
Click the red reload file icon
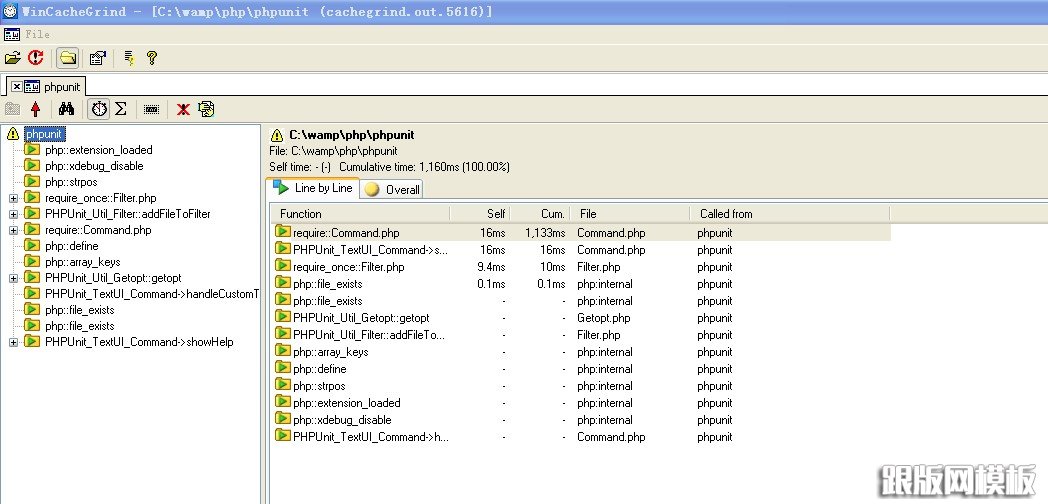tap(35, 58)
